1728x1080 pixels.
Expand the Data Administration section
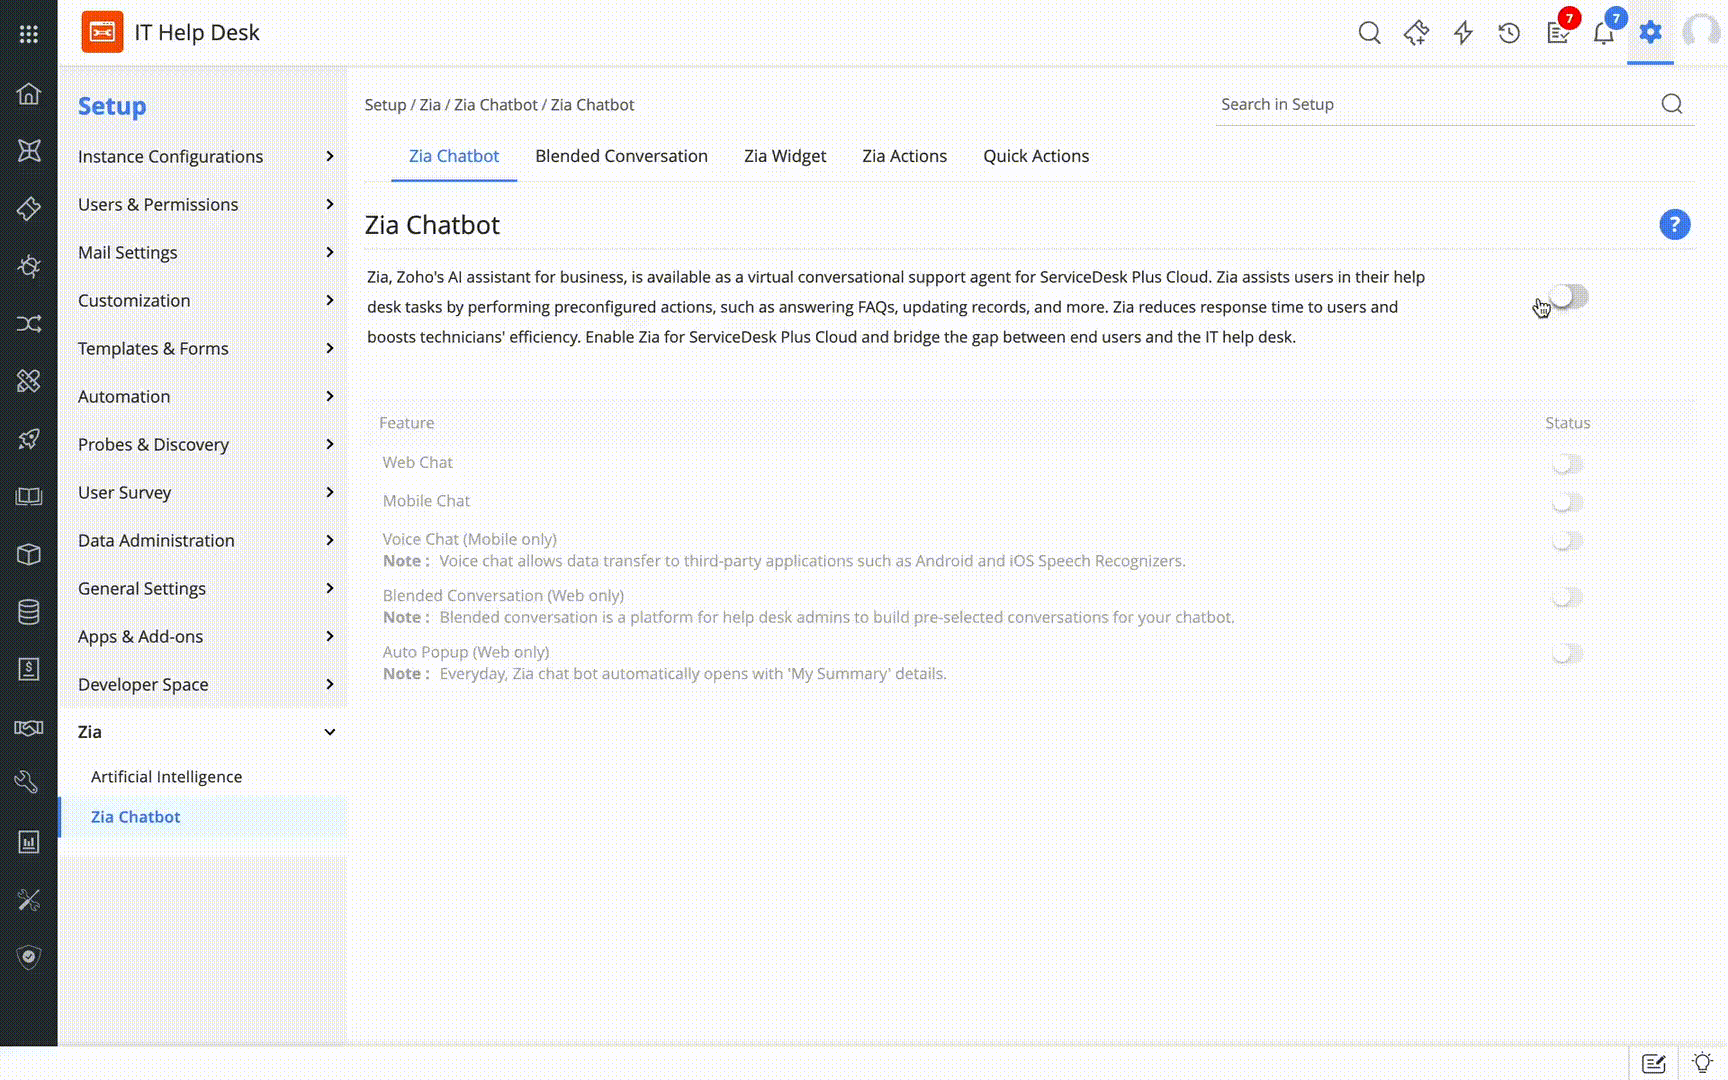coord(204,540)
